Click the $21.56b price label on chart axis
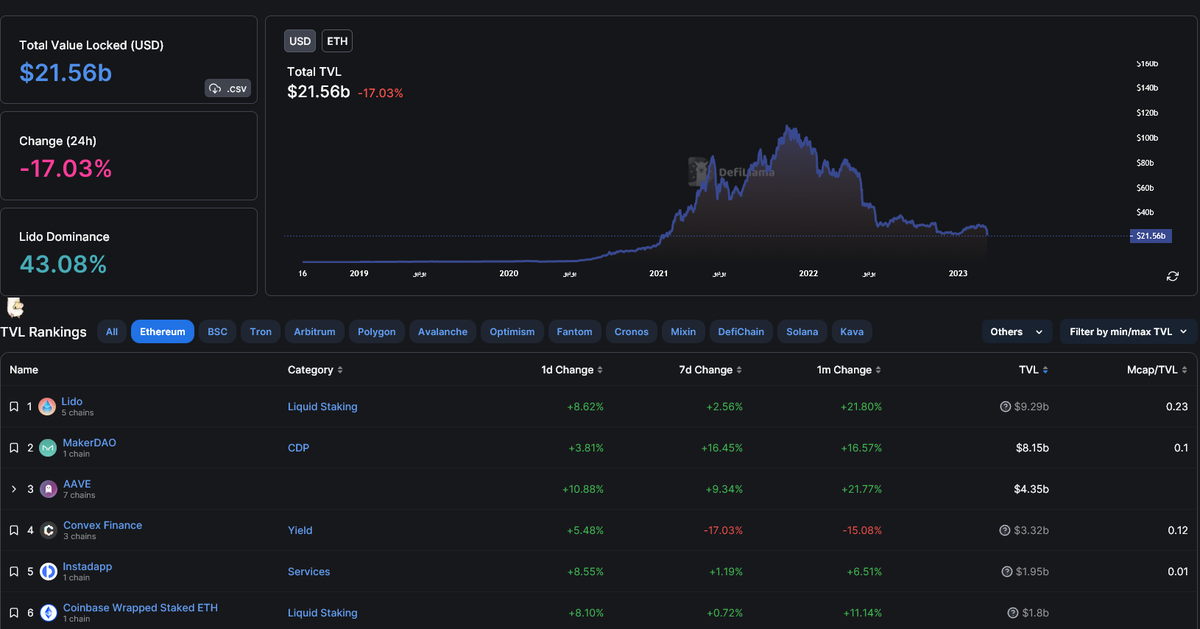The image size is (1200, 629). tap(1151, 236)
